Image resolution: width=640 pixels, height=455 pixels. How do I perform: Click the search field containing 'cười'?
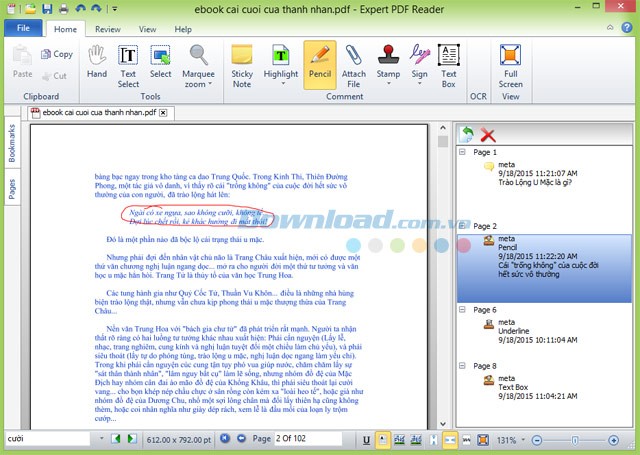(x=50, y=439)
